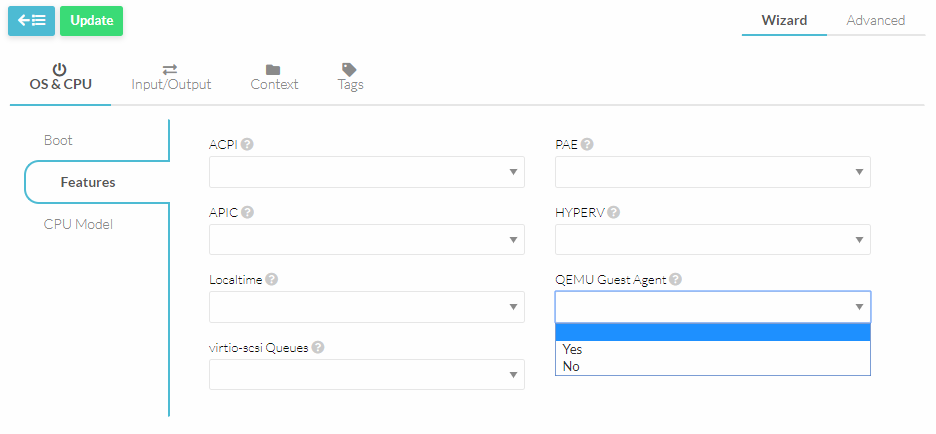
Task: Click the virtio-scsi Queues help icon
Action: coord(317,347)
